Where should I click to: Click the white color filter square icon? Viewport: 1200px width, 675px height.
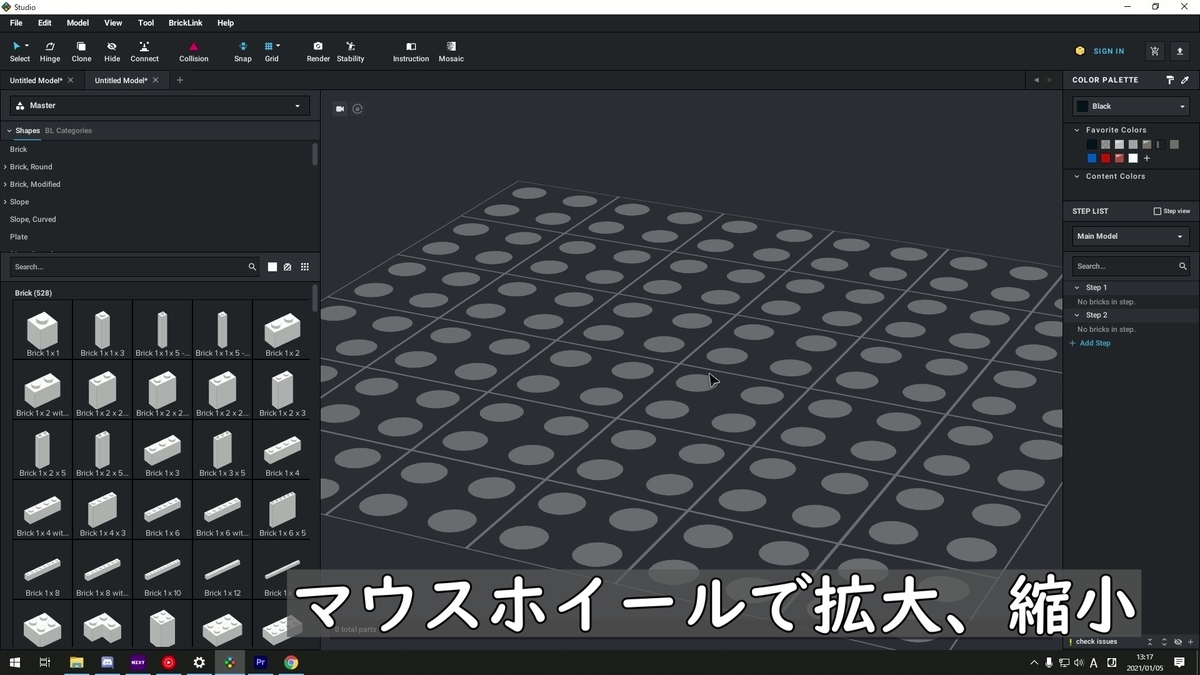(272, 267)
